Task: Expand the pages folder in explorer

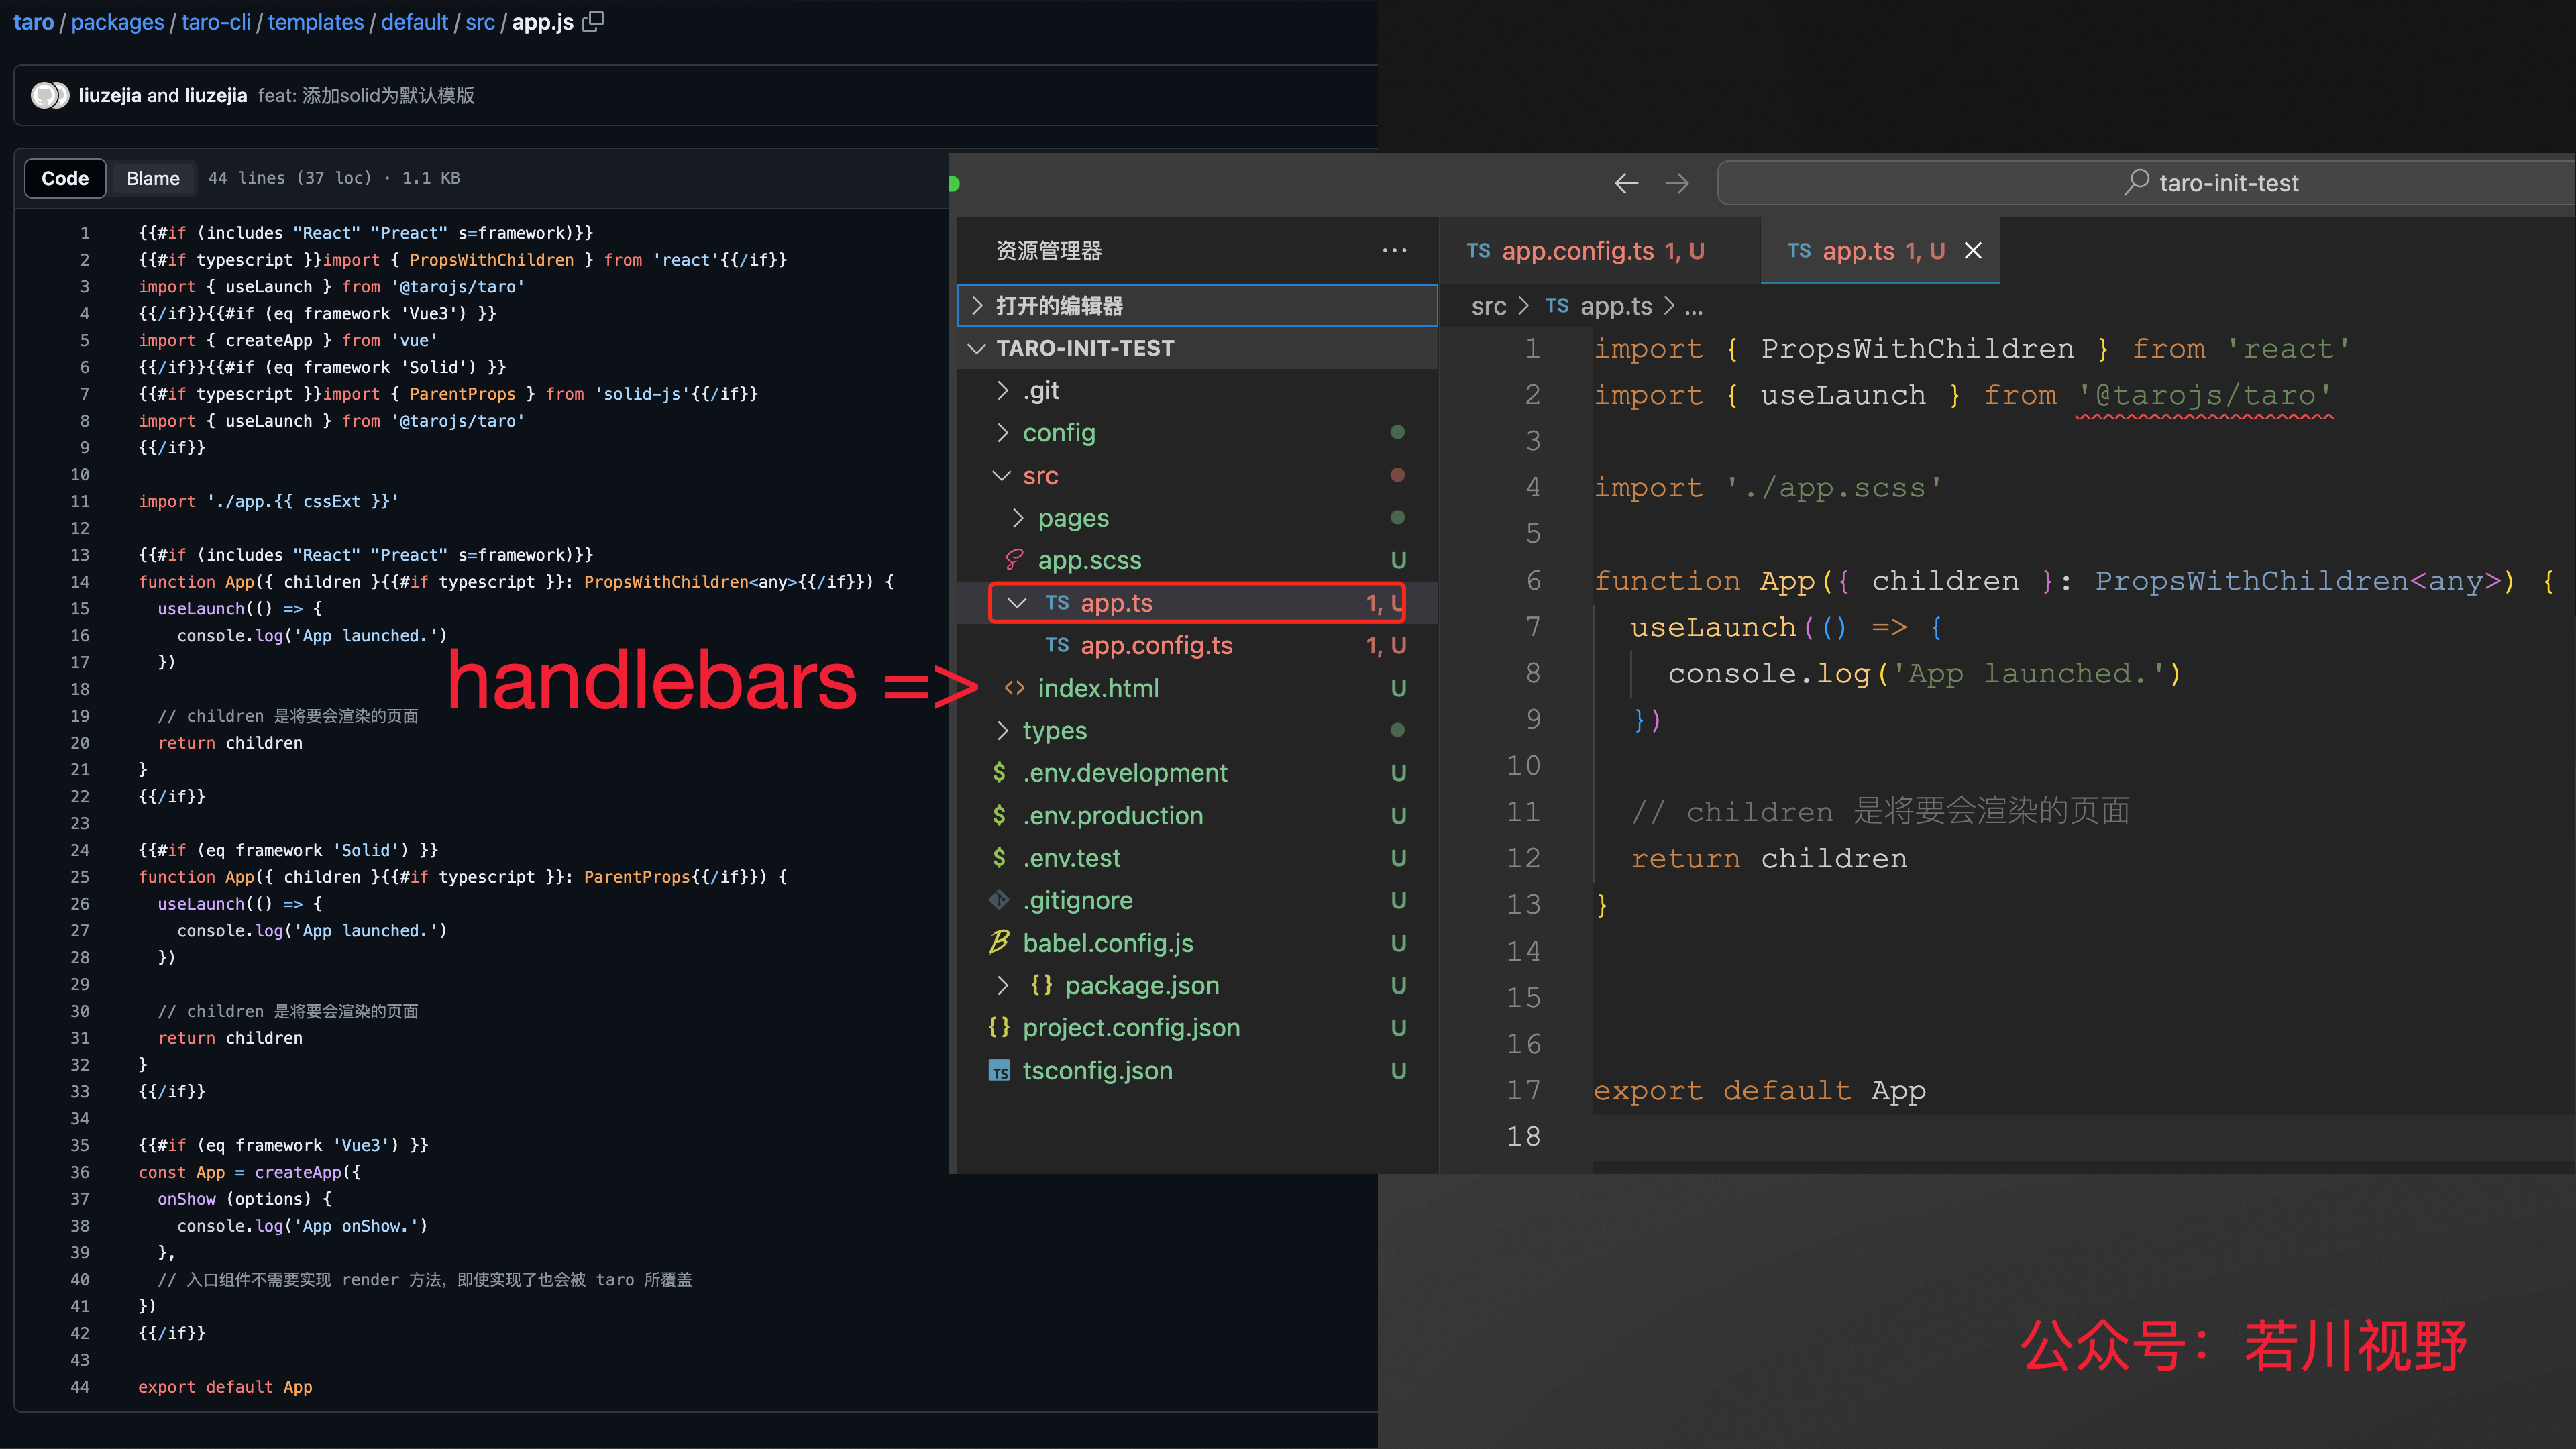Action: point(1074,517)
